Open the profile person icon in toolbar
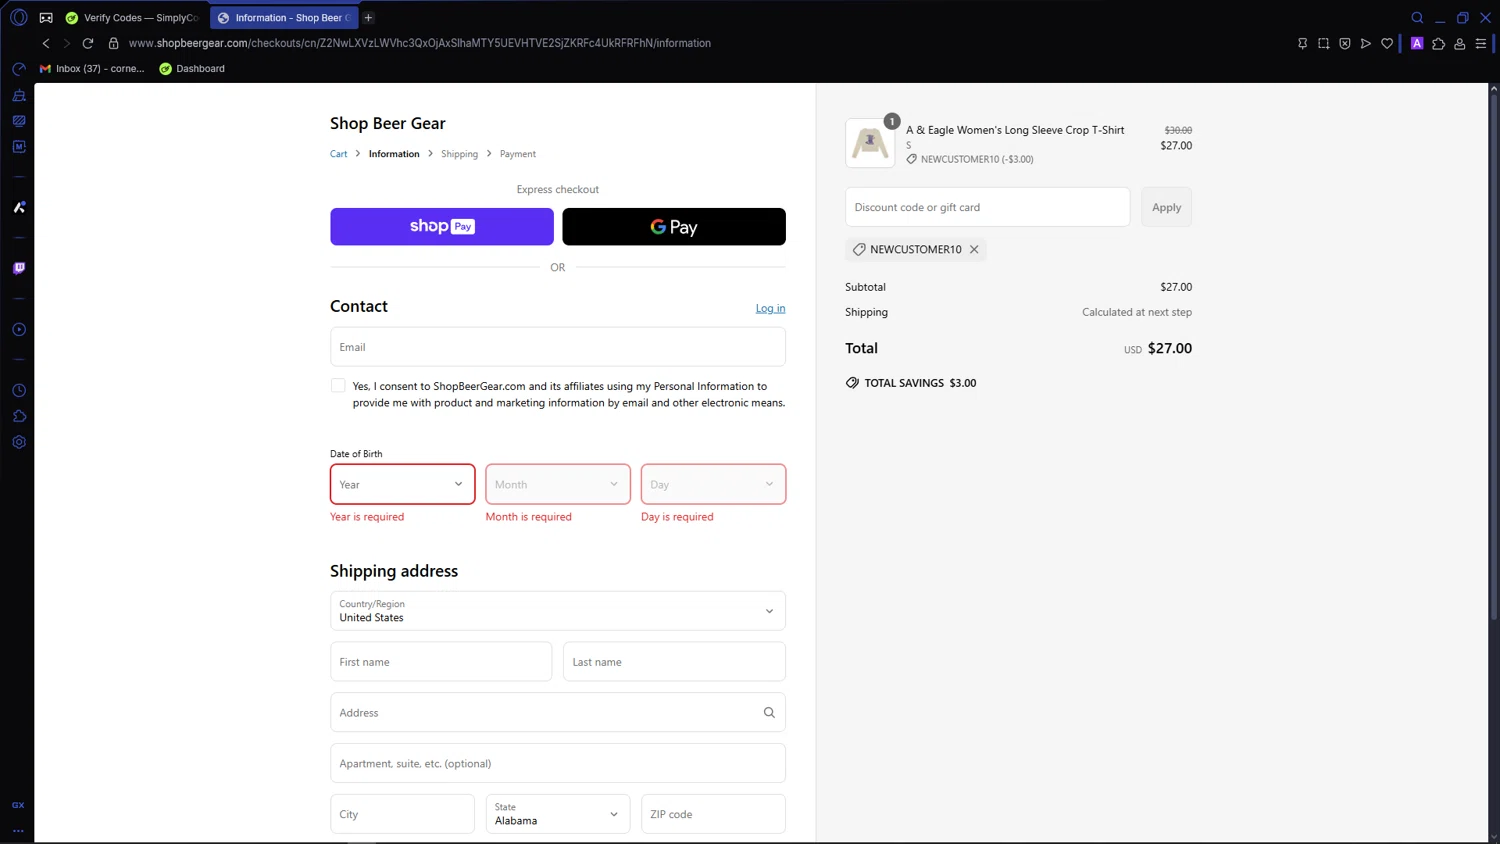The height and width of the screenshot is (844, 1500). point(1460,43)
